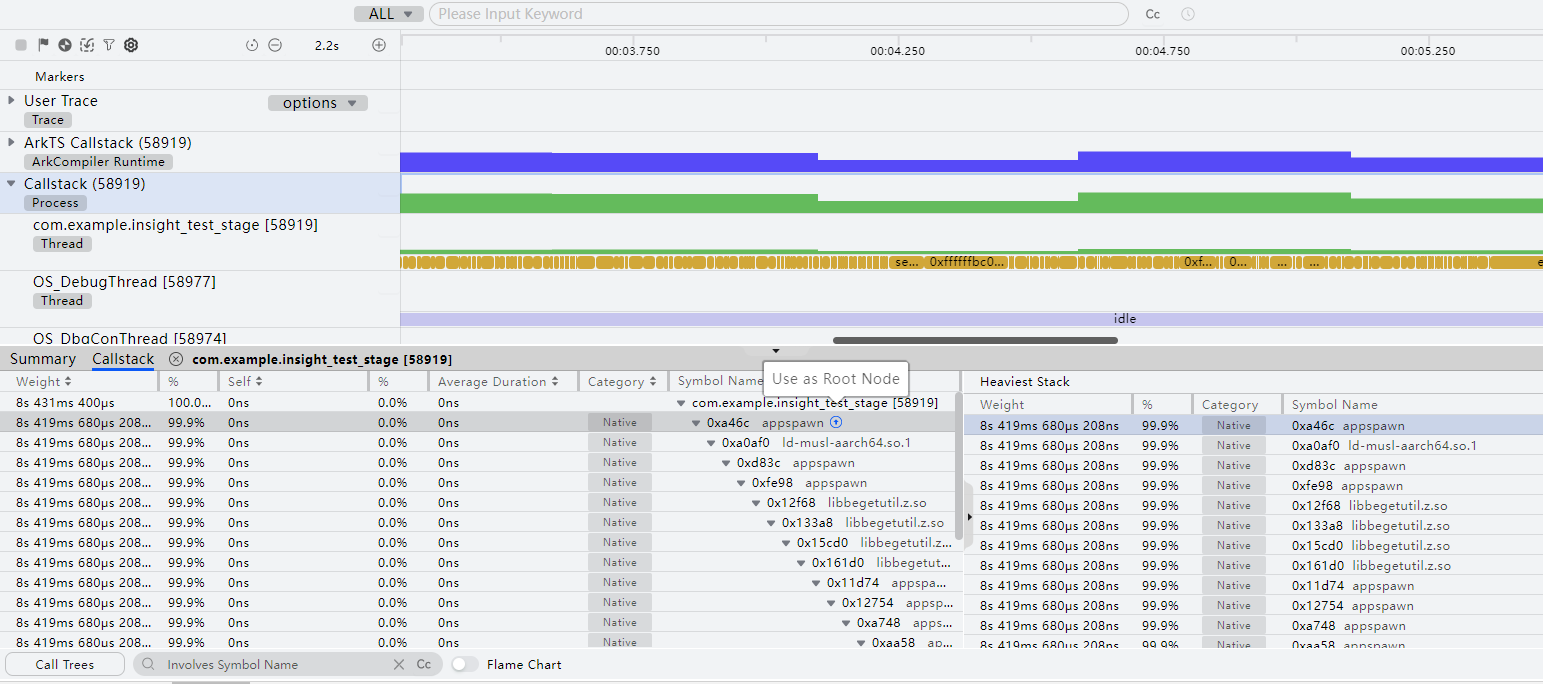Click the clock history icon near search
1543x684 pixels.
coord(1188,14)
